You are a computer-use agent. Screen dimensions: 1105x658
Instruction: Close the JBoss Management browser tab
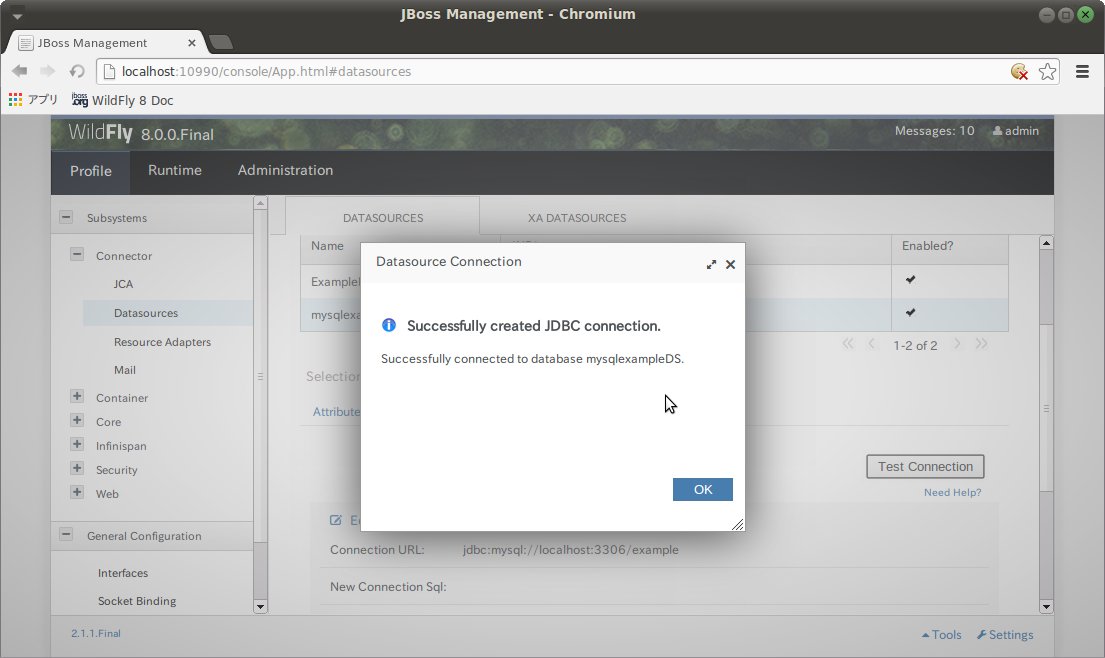pos(192,43)
